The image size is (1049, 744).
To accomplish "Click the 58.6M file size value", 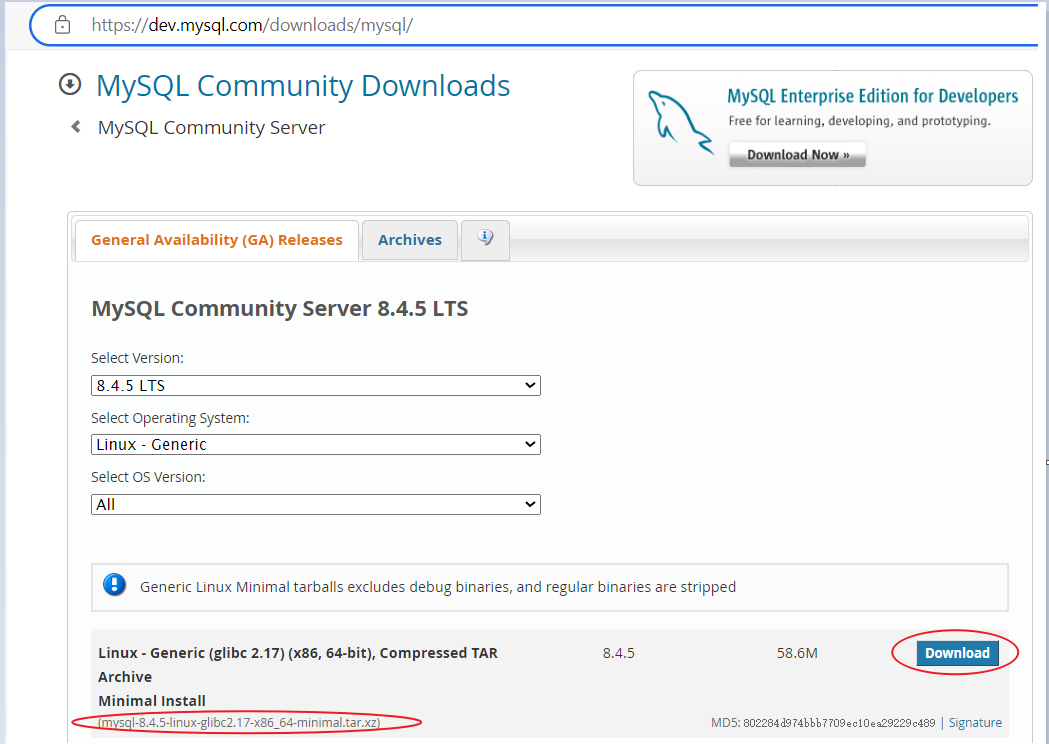I will pos(797,653).
